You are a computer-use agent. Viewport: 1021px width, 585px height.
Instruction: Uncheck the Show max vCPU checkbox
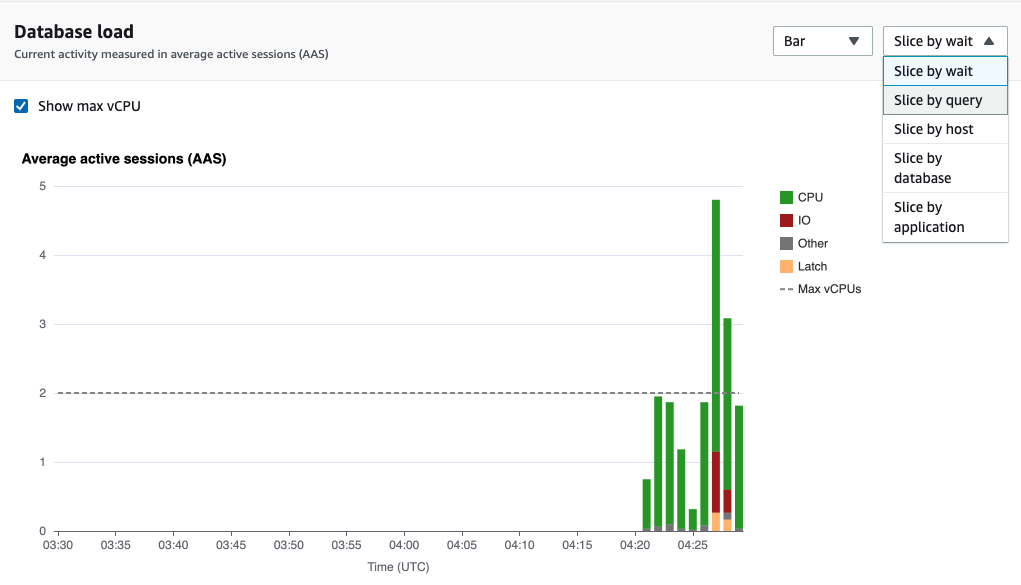21,105
